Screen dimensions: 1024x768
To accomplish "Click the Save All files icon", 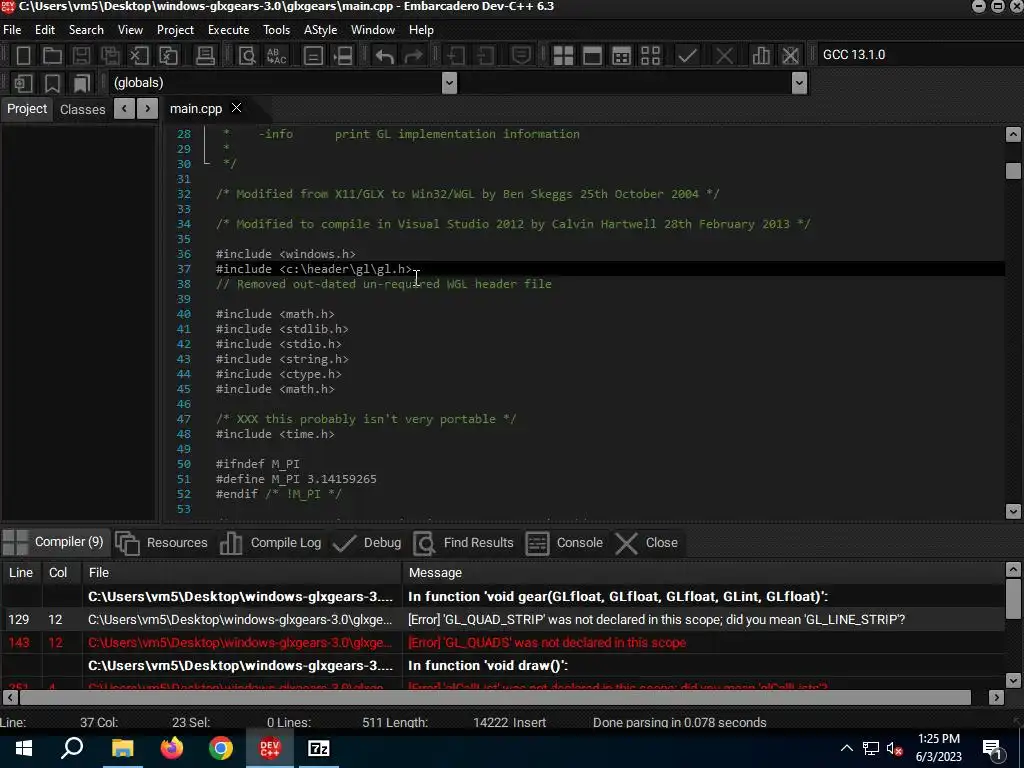I will coord(110,56).
